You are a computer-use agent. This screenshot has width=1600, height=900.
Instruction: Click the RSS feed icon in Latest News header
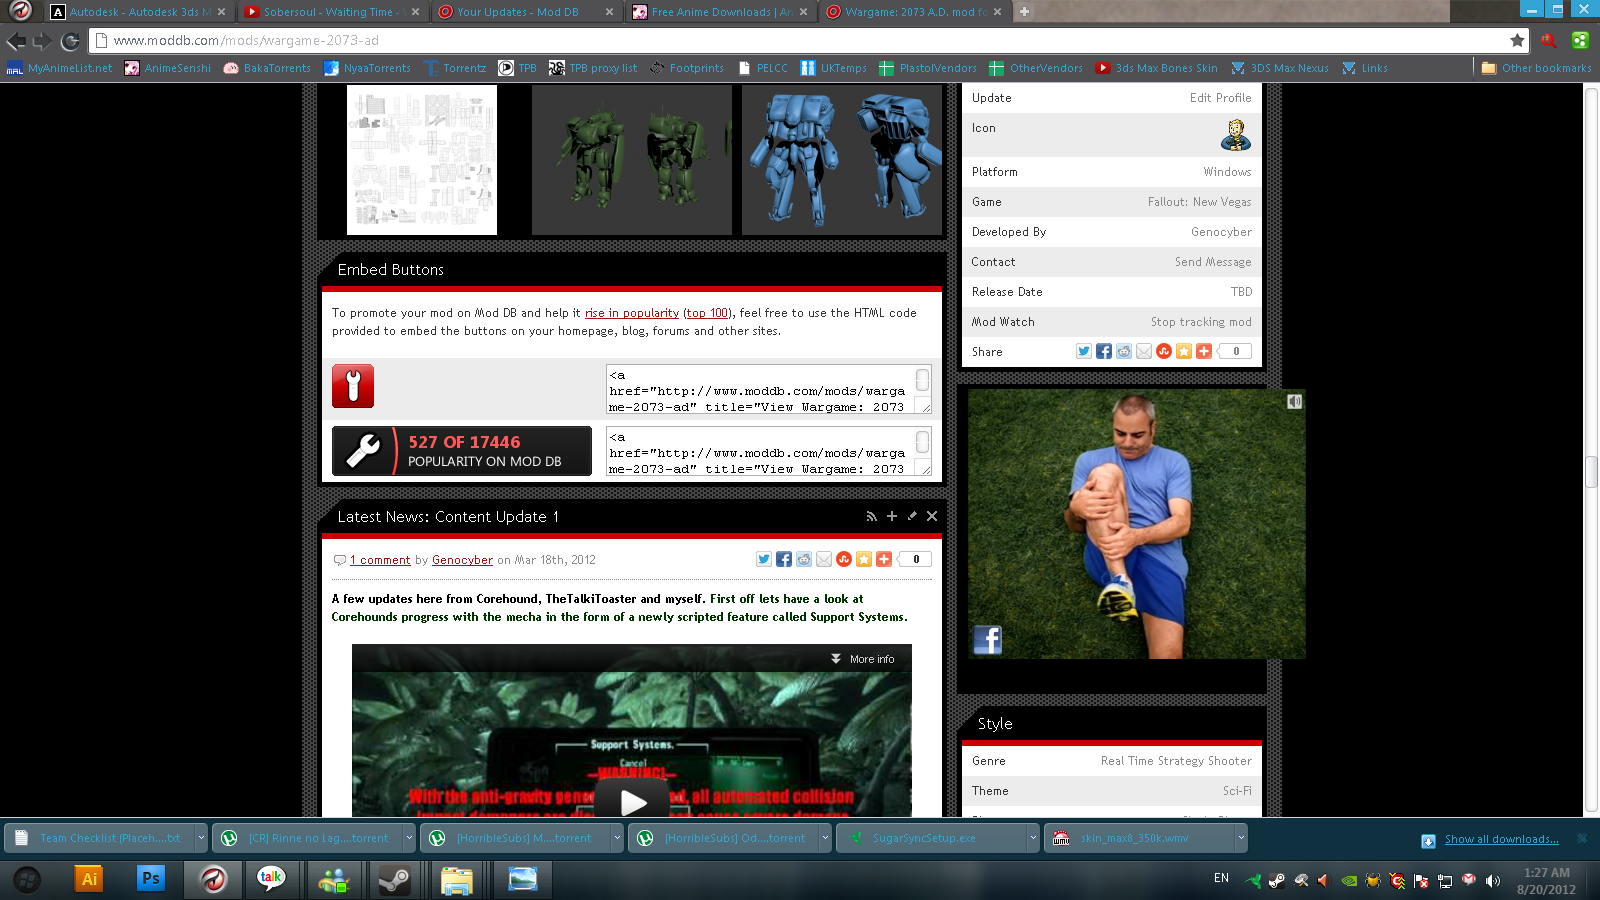click(871, 516)
